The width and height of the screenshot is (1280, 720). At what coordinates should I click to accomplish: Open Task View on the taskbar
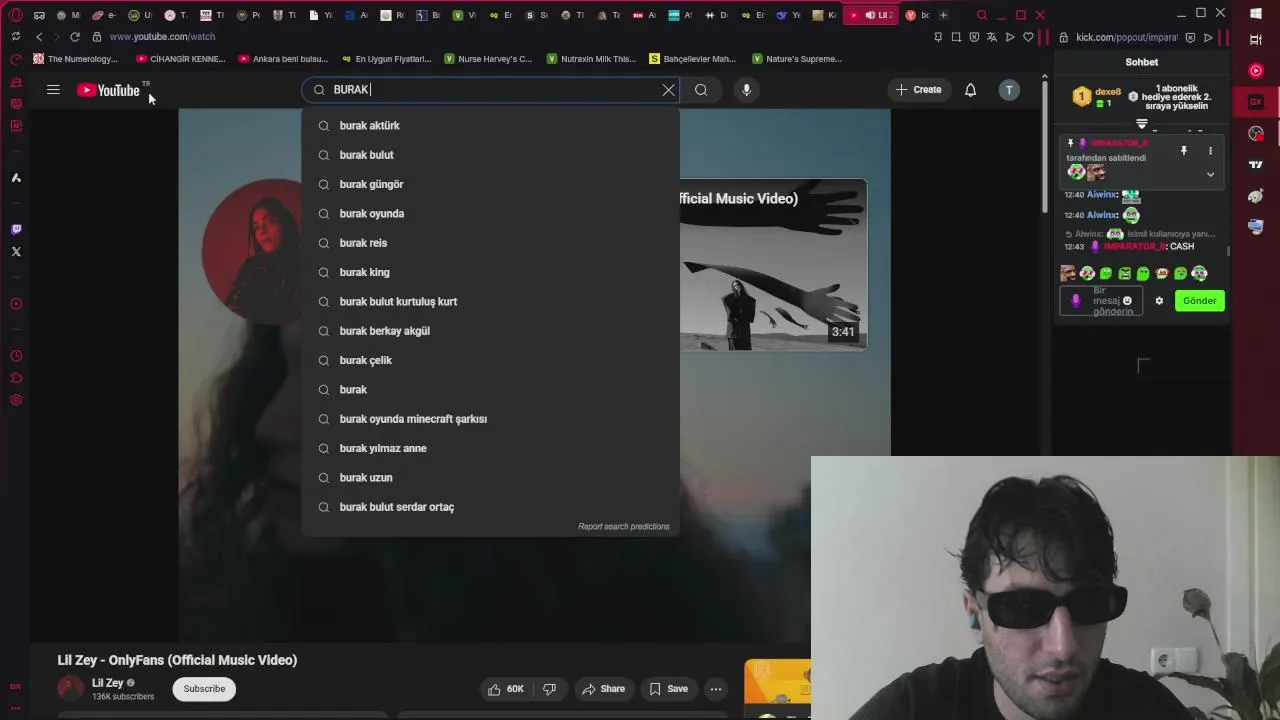1256,40
